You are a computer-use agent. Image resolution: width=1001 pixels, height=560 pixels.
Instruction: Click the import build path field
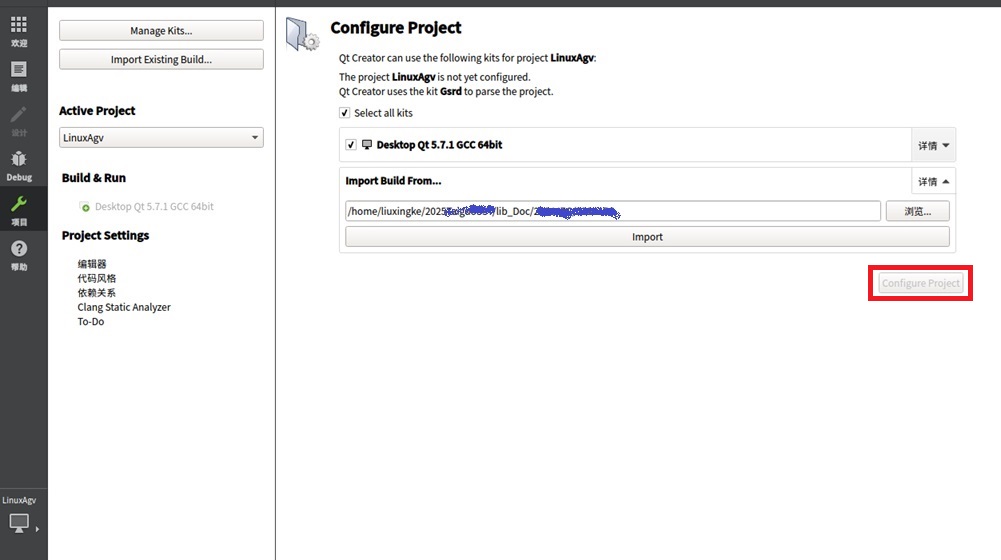(613, 211)
